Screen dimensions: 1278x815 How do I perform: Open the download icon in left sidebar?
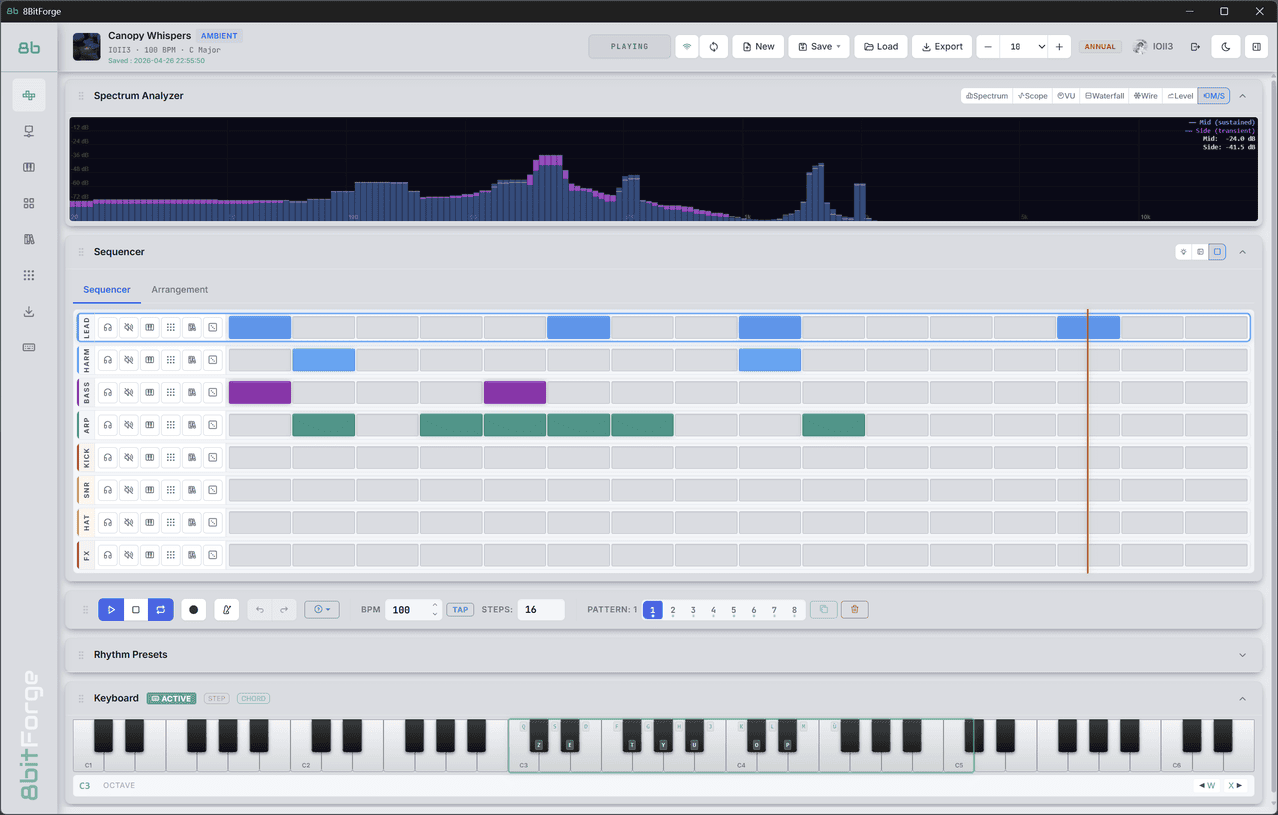(x=29, y=311)
